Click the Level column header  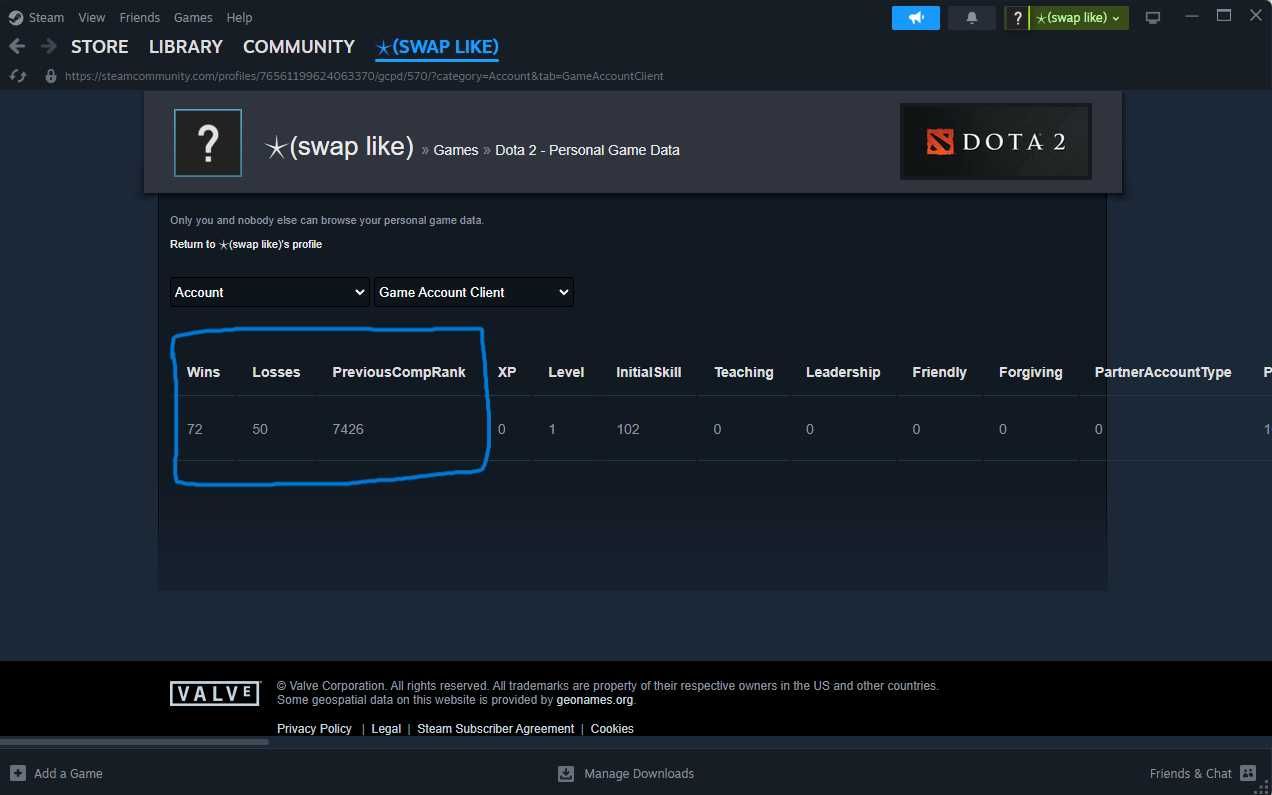[566, 372]
